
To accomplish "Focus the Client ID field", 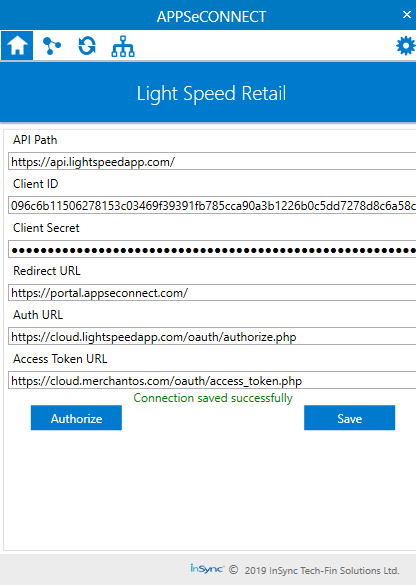I will pyautogui.click(x=212, y=205).
